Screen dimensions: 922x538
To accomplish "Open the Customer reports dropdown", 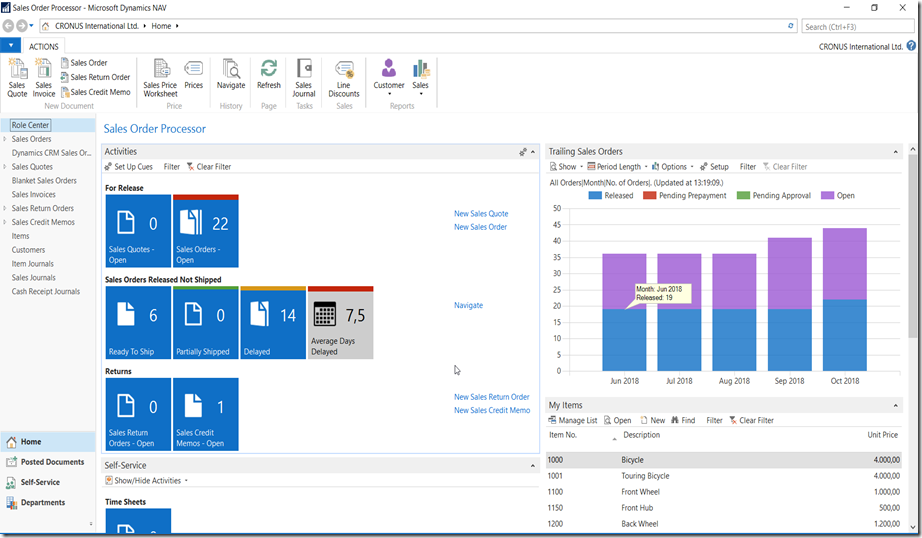I will 389,77.
